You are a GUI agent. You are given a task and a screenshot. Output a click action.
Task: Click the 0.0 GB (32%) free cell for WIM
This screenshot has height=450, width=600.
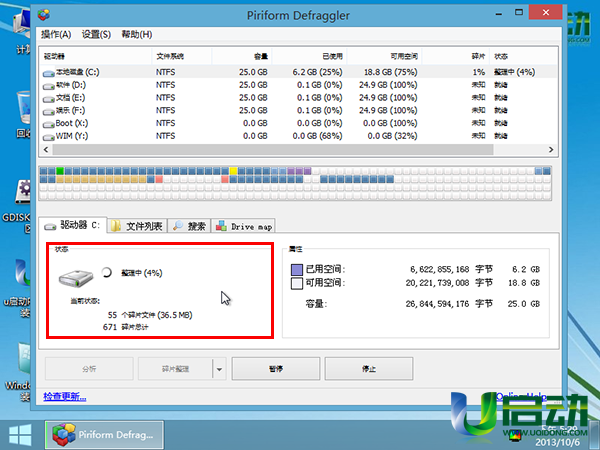392,136
